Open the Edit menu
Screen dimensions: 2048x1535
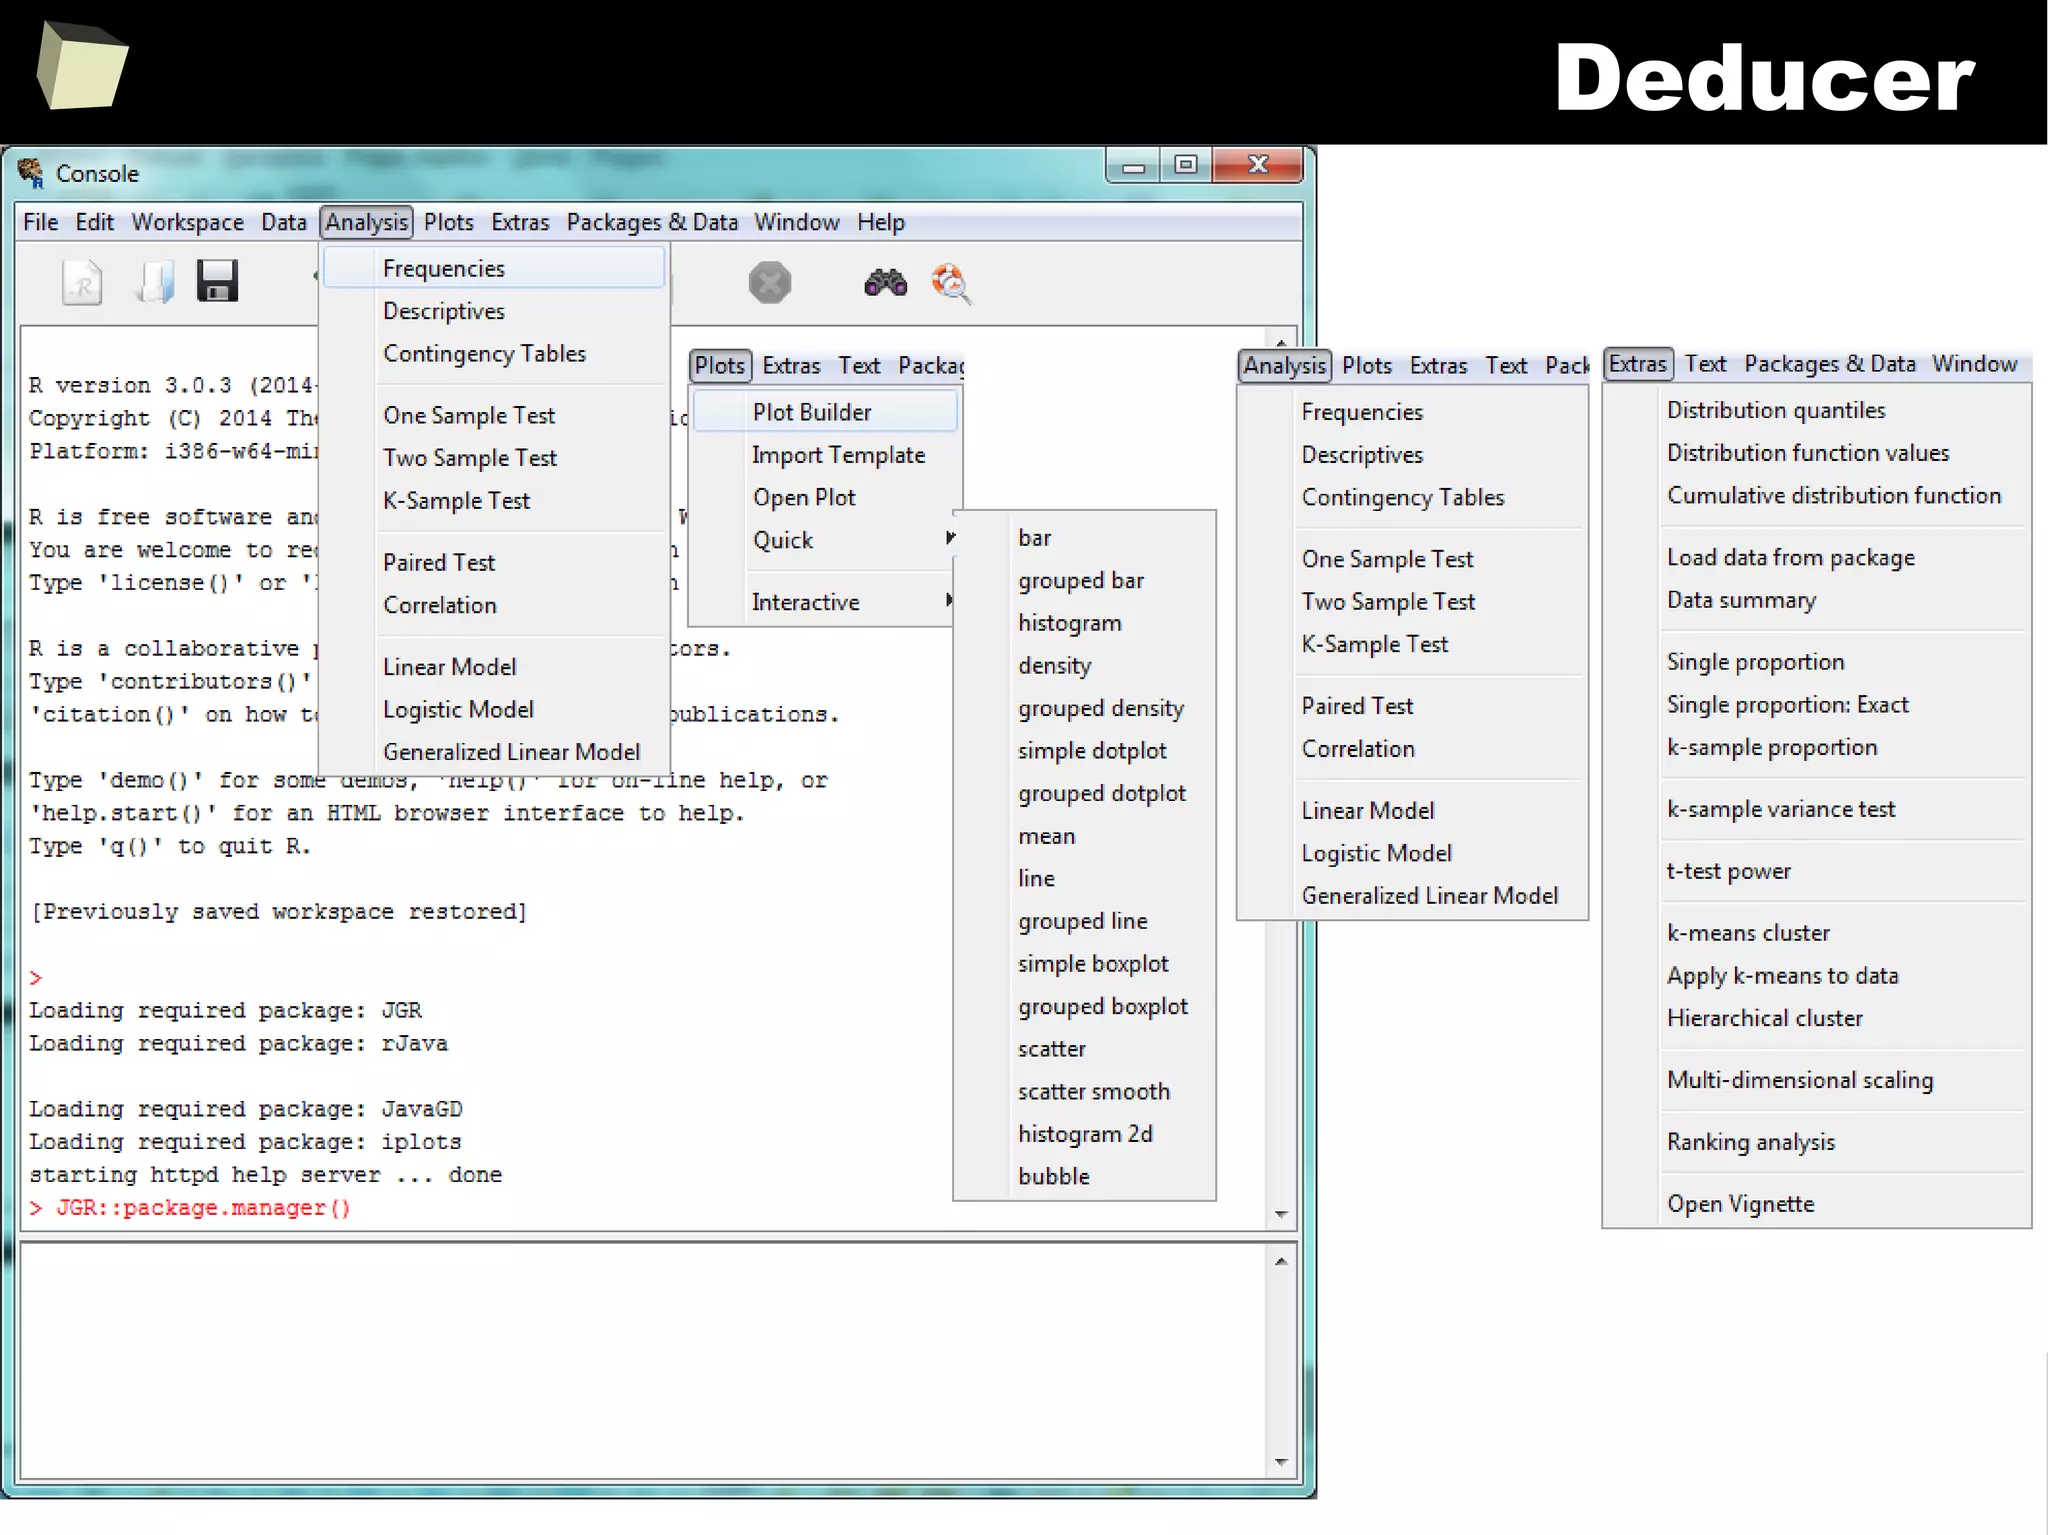(95, 222)
